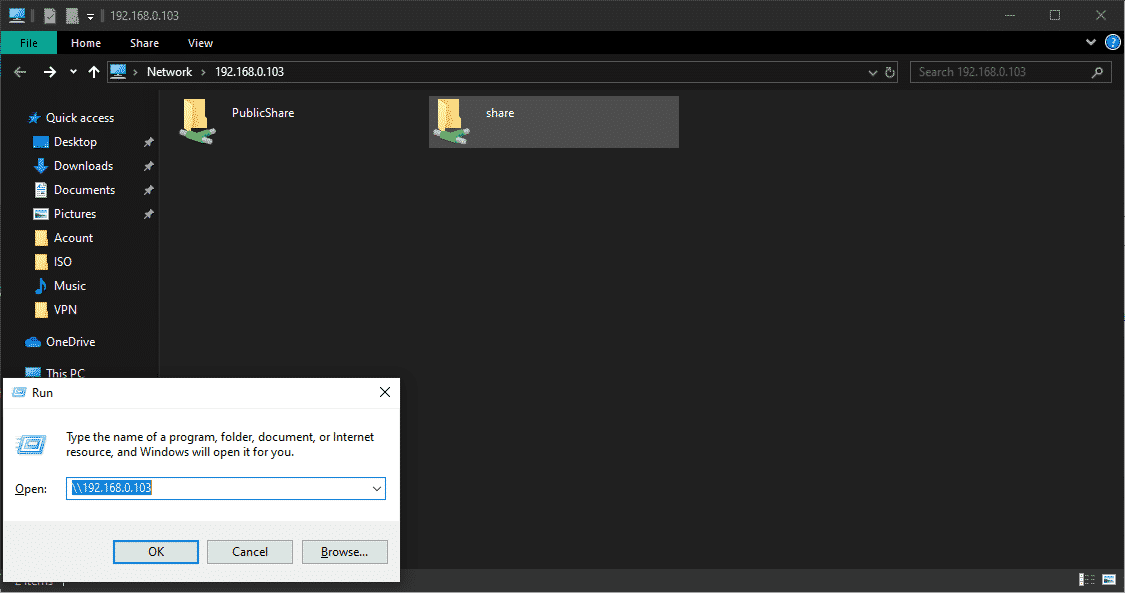This screenshot has width=1125, height=593.
Task: Expand the address bar history dropdown
Action: (872, 72)
